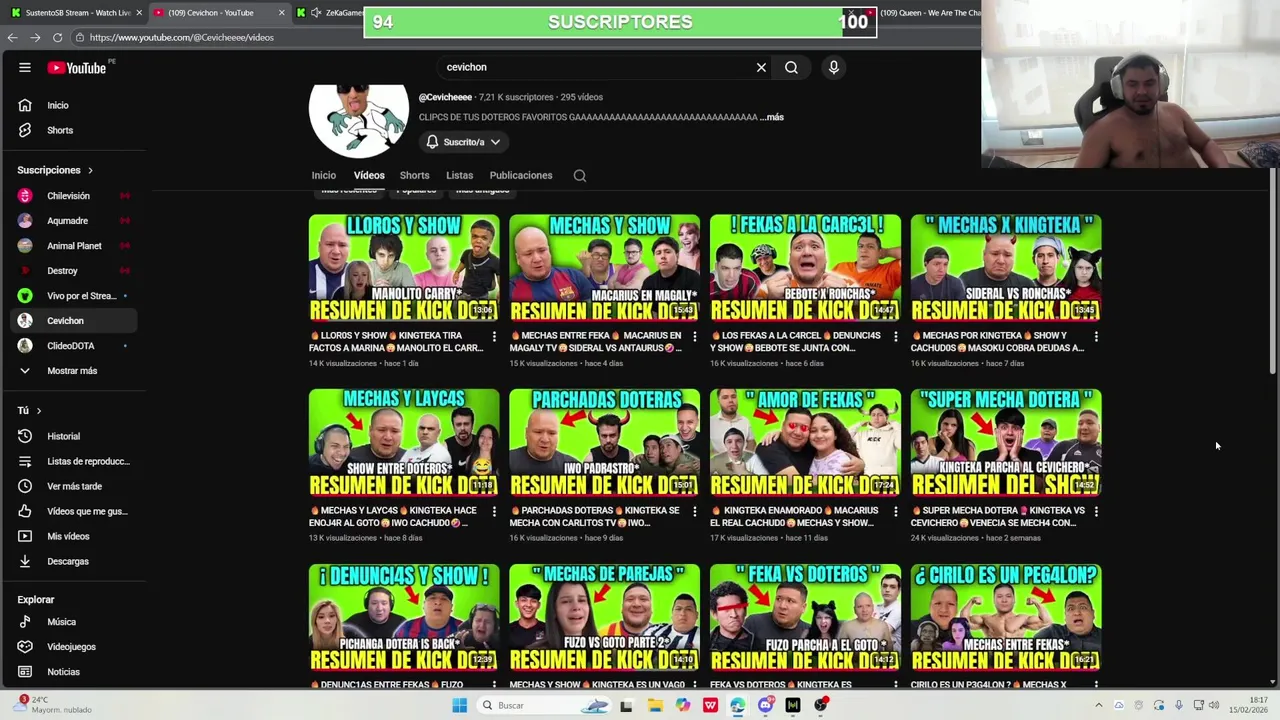The image size is (1280, 720).
Task: Play AMOR DE FEKAS thumbnail
Action: pyautogui.click(x=805, y=442)
